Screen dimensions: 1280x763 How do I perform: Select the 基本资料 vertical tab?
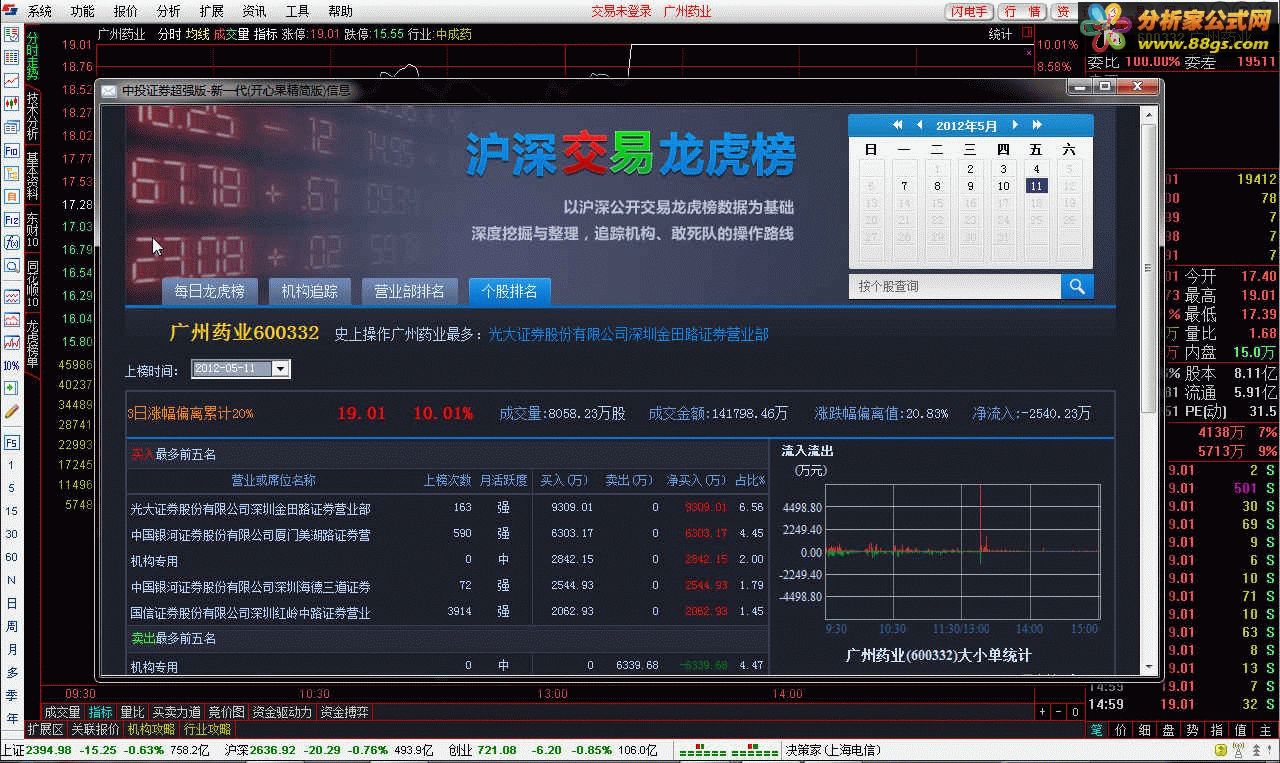pos(32,176)
